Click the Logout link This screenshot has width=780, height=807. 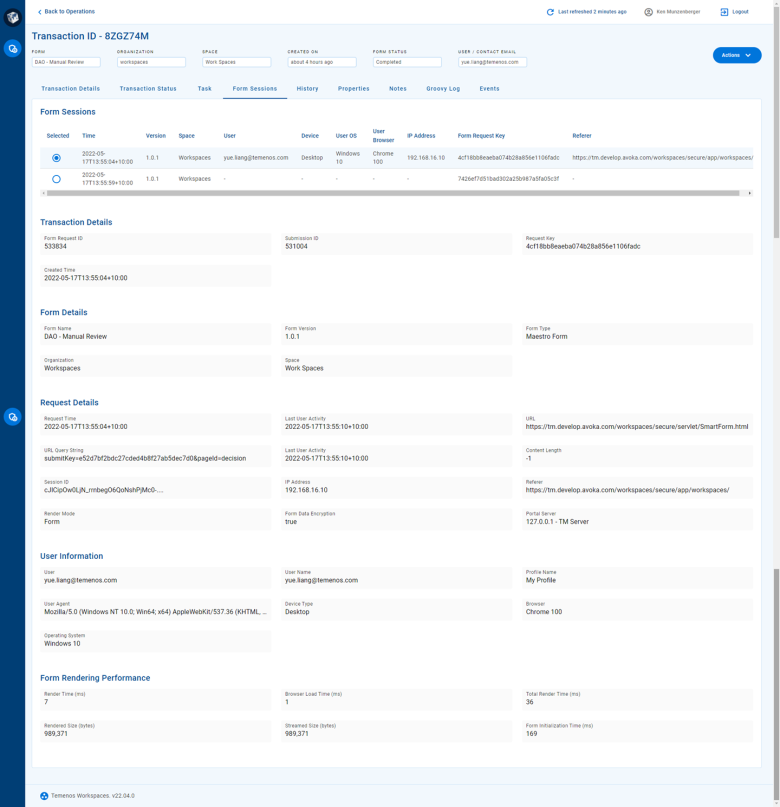pyautogui.click(x=740, y=12)
